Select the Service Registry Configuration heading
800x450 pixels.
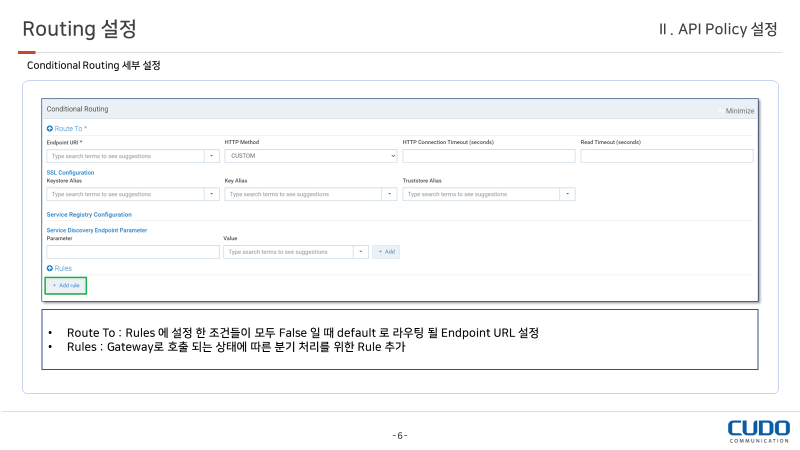pyautogui.click(x=89, y=215)
